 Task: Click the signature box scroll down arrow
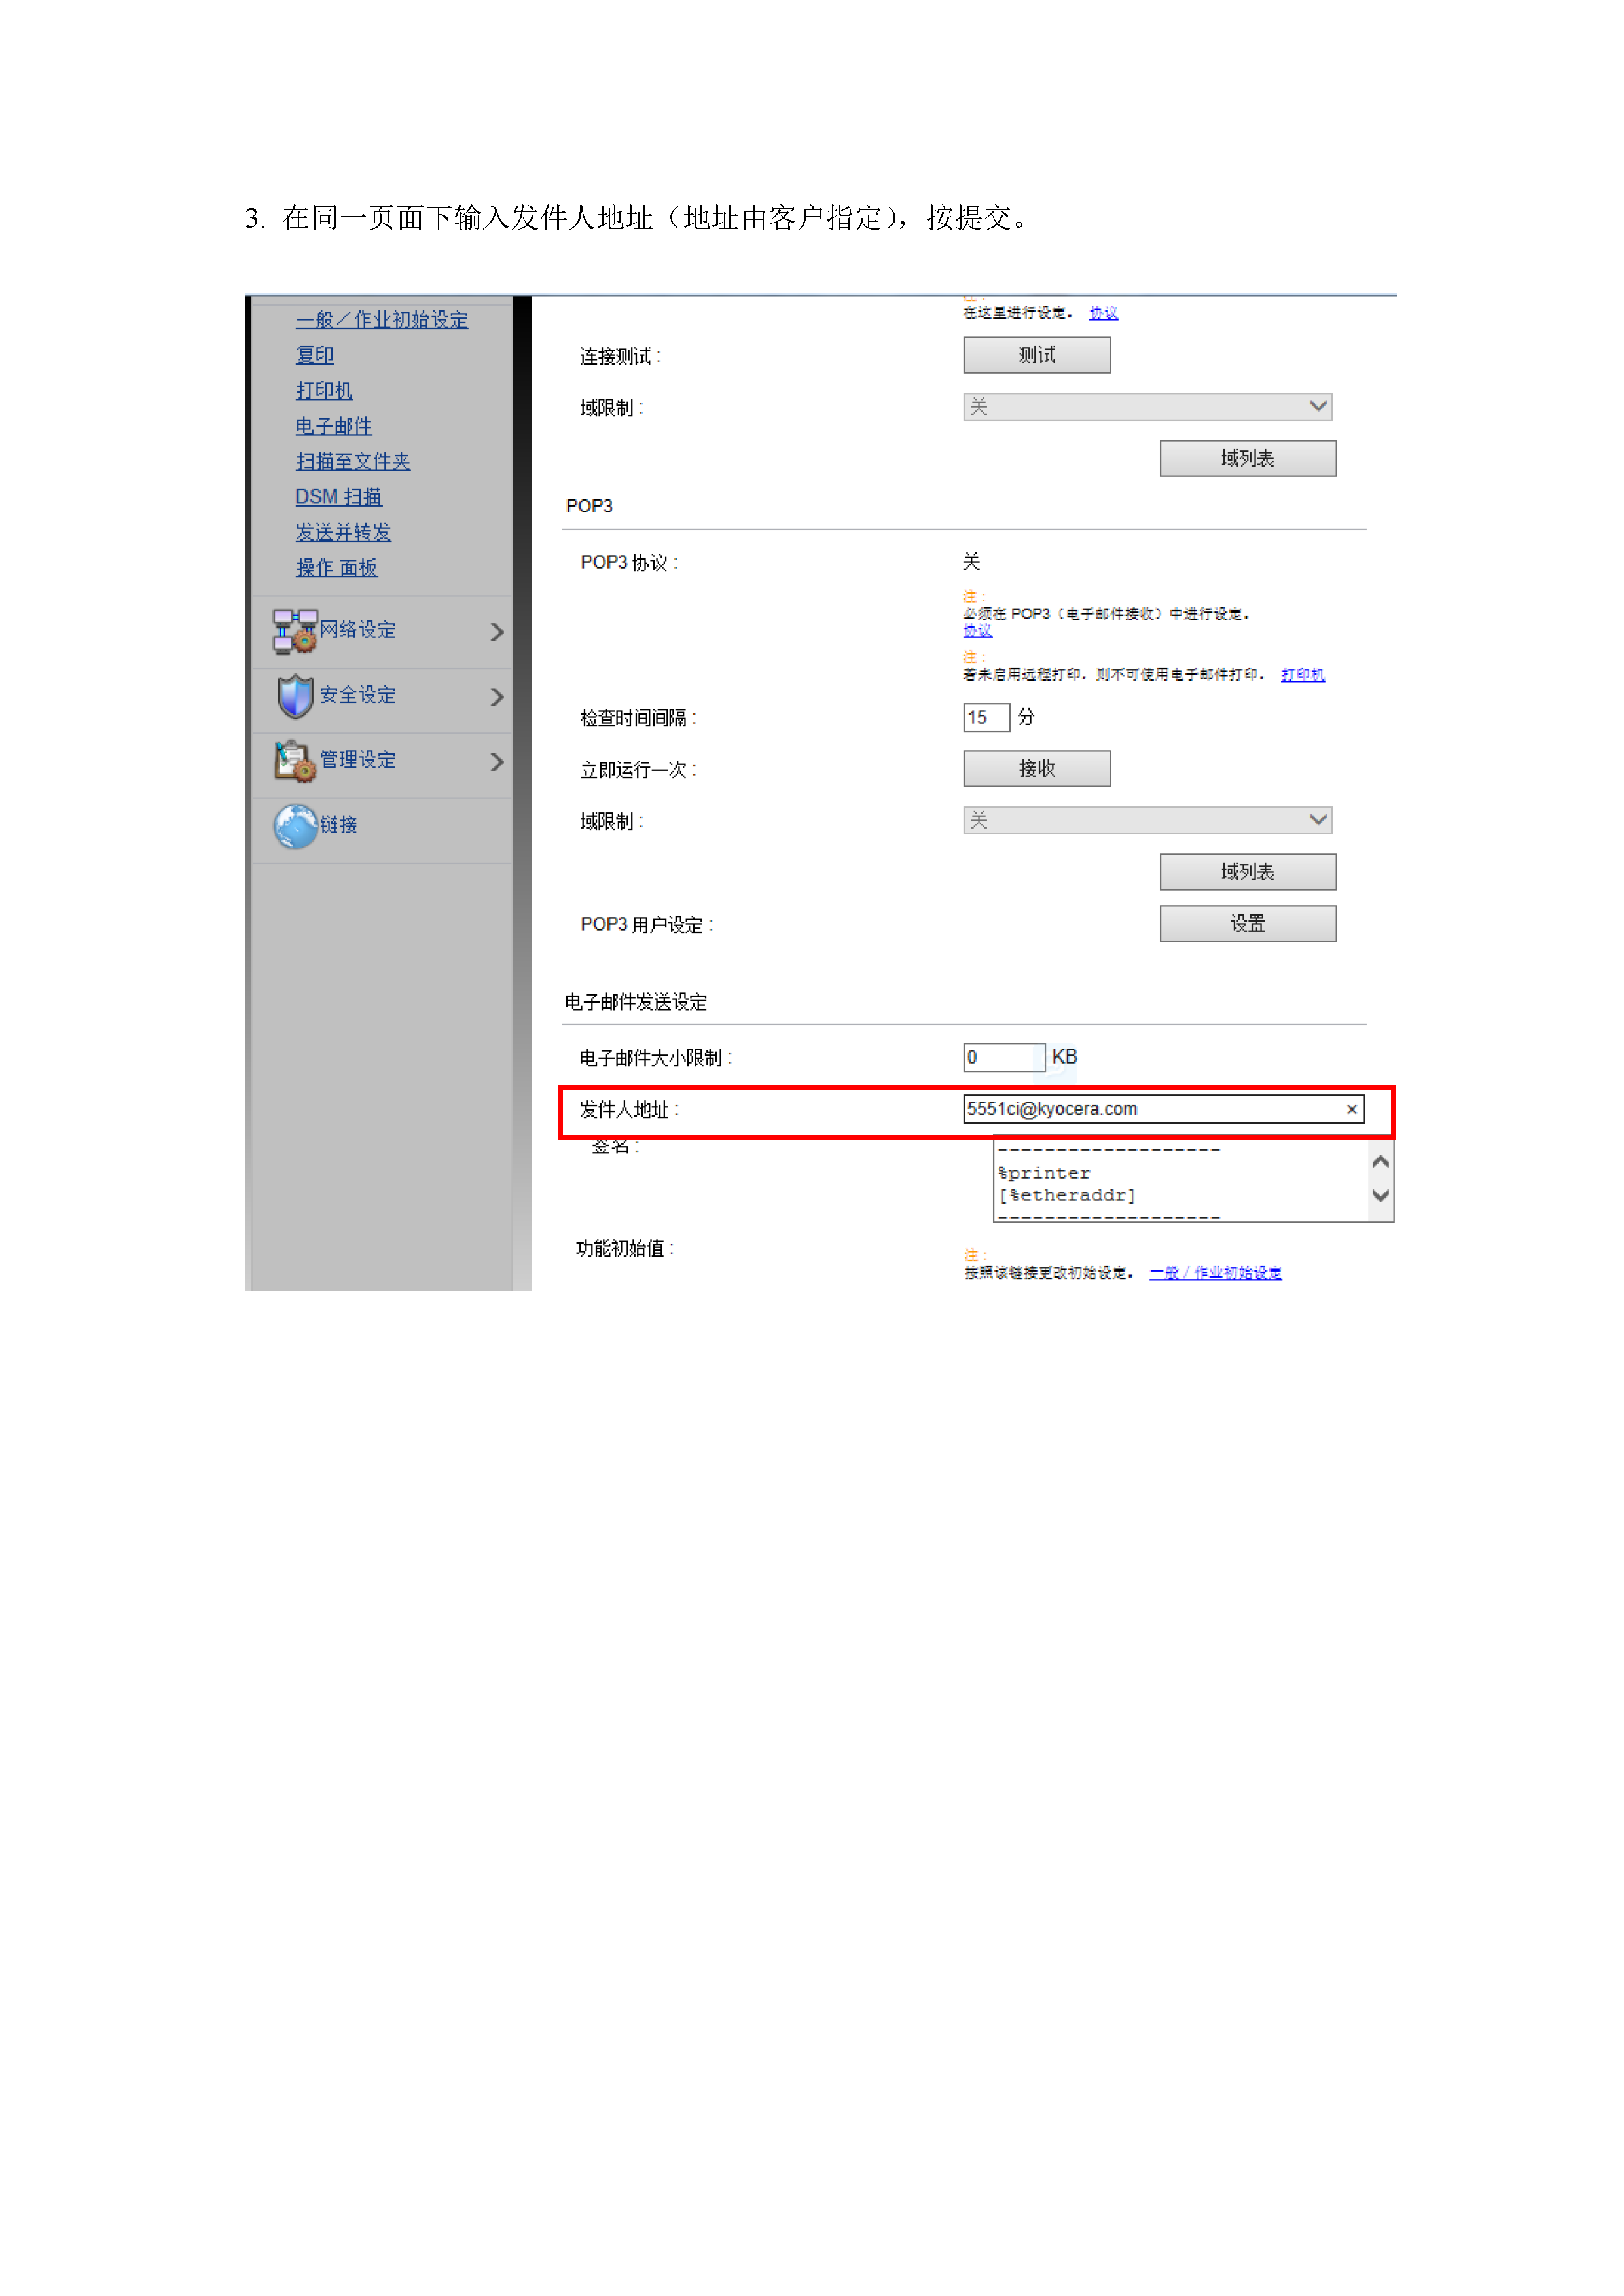pyautogui.click(x=1380, y=1196)
